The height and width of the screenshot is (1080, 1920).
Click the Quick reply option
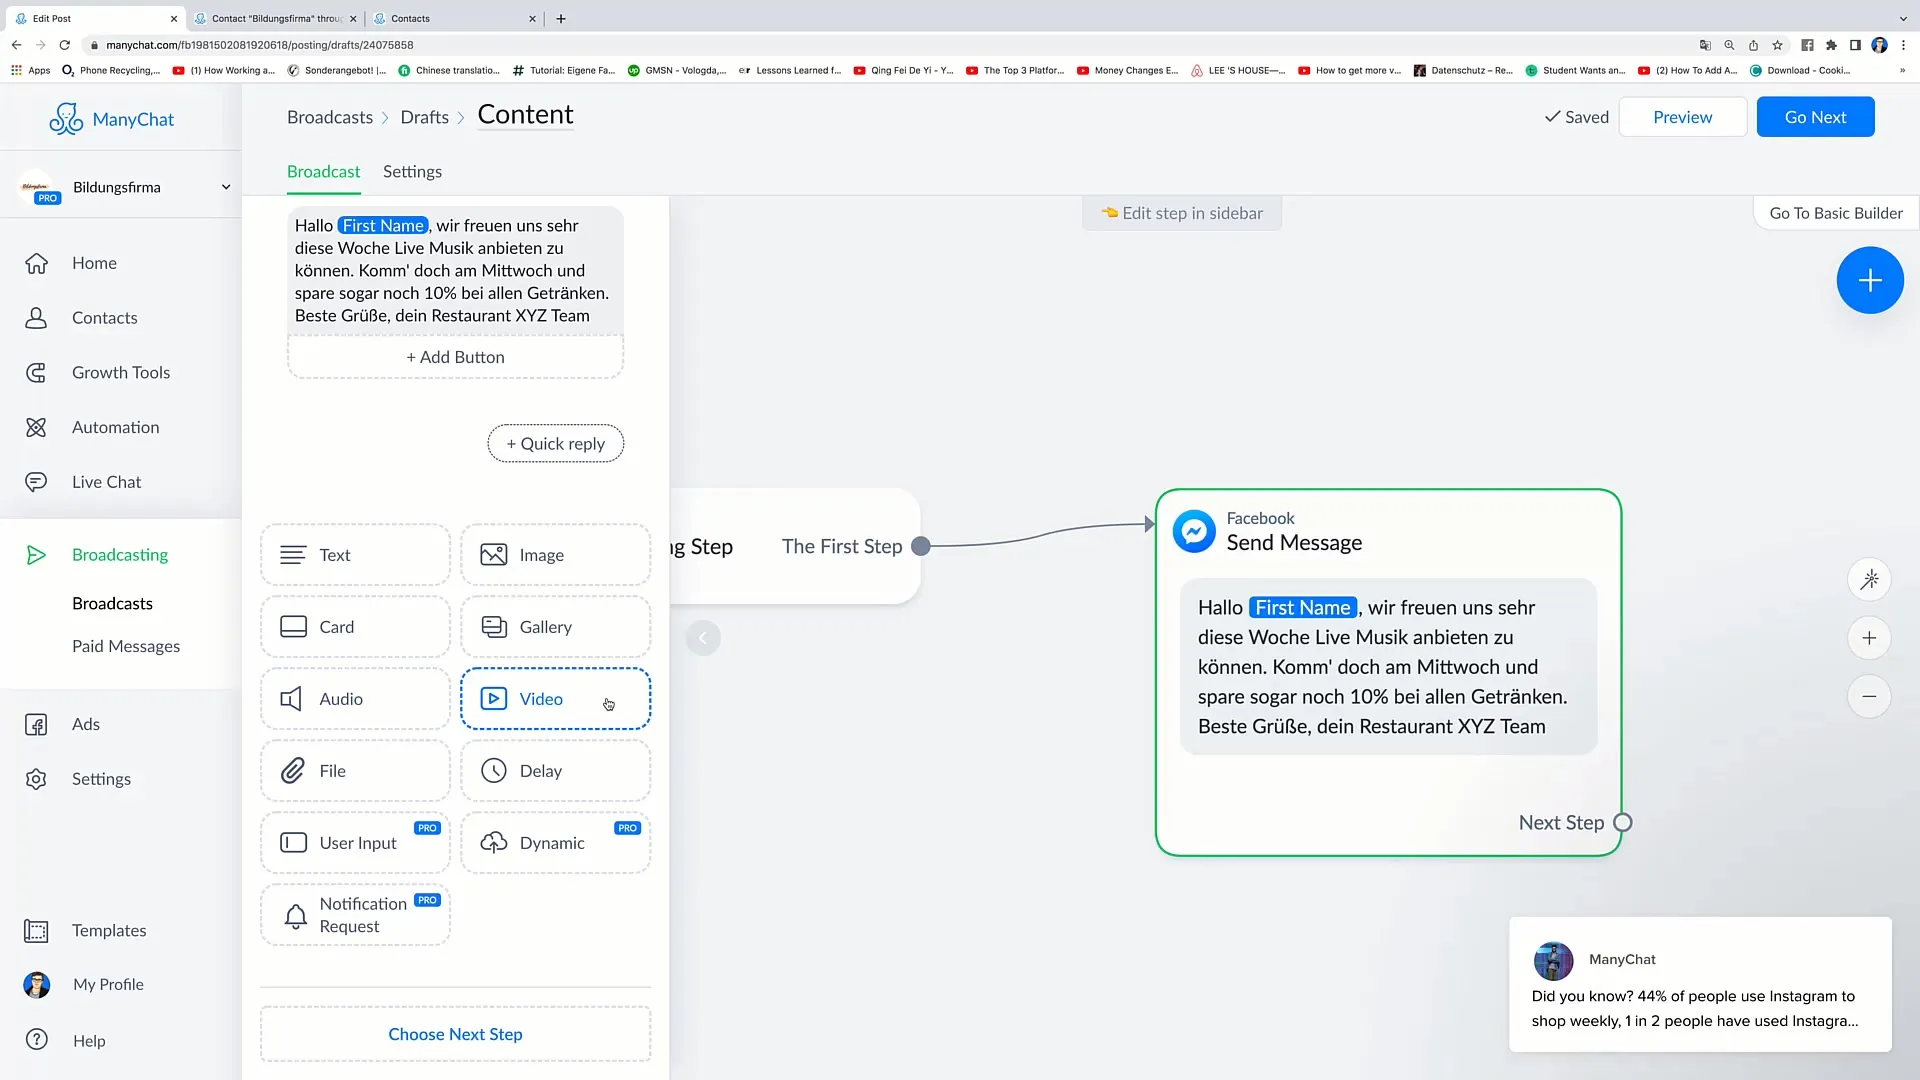tap(555, 442)
